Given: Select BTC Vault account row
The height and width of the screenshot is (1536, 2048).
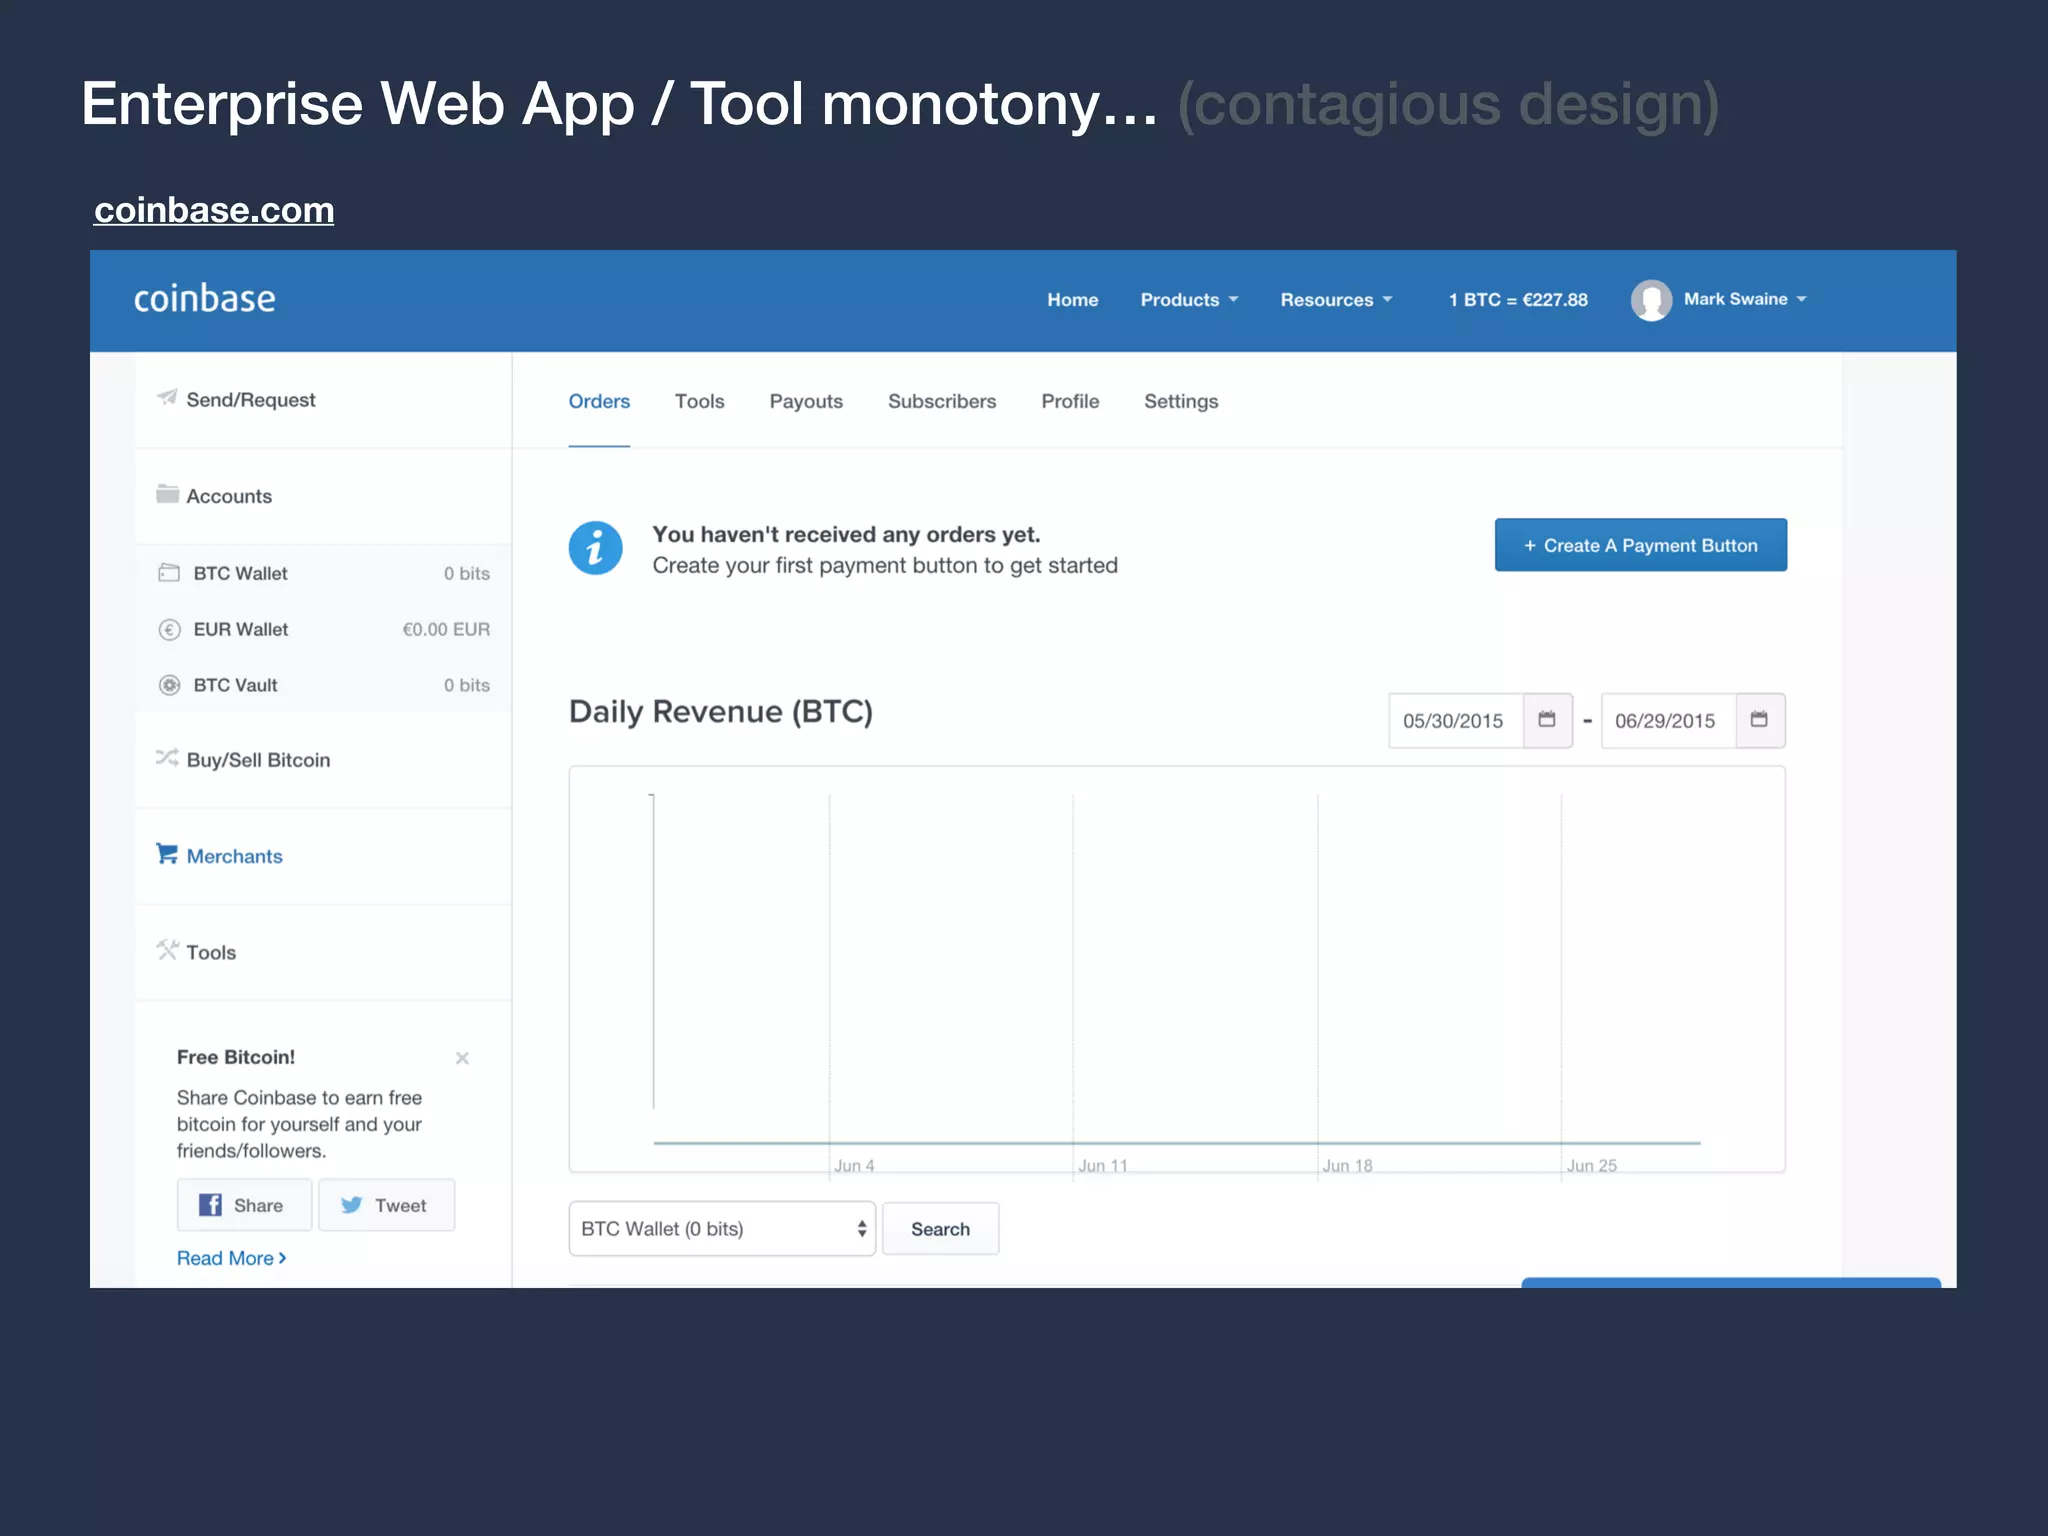Looking at the screenshot, I should (x=323, y=685).
